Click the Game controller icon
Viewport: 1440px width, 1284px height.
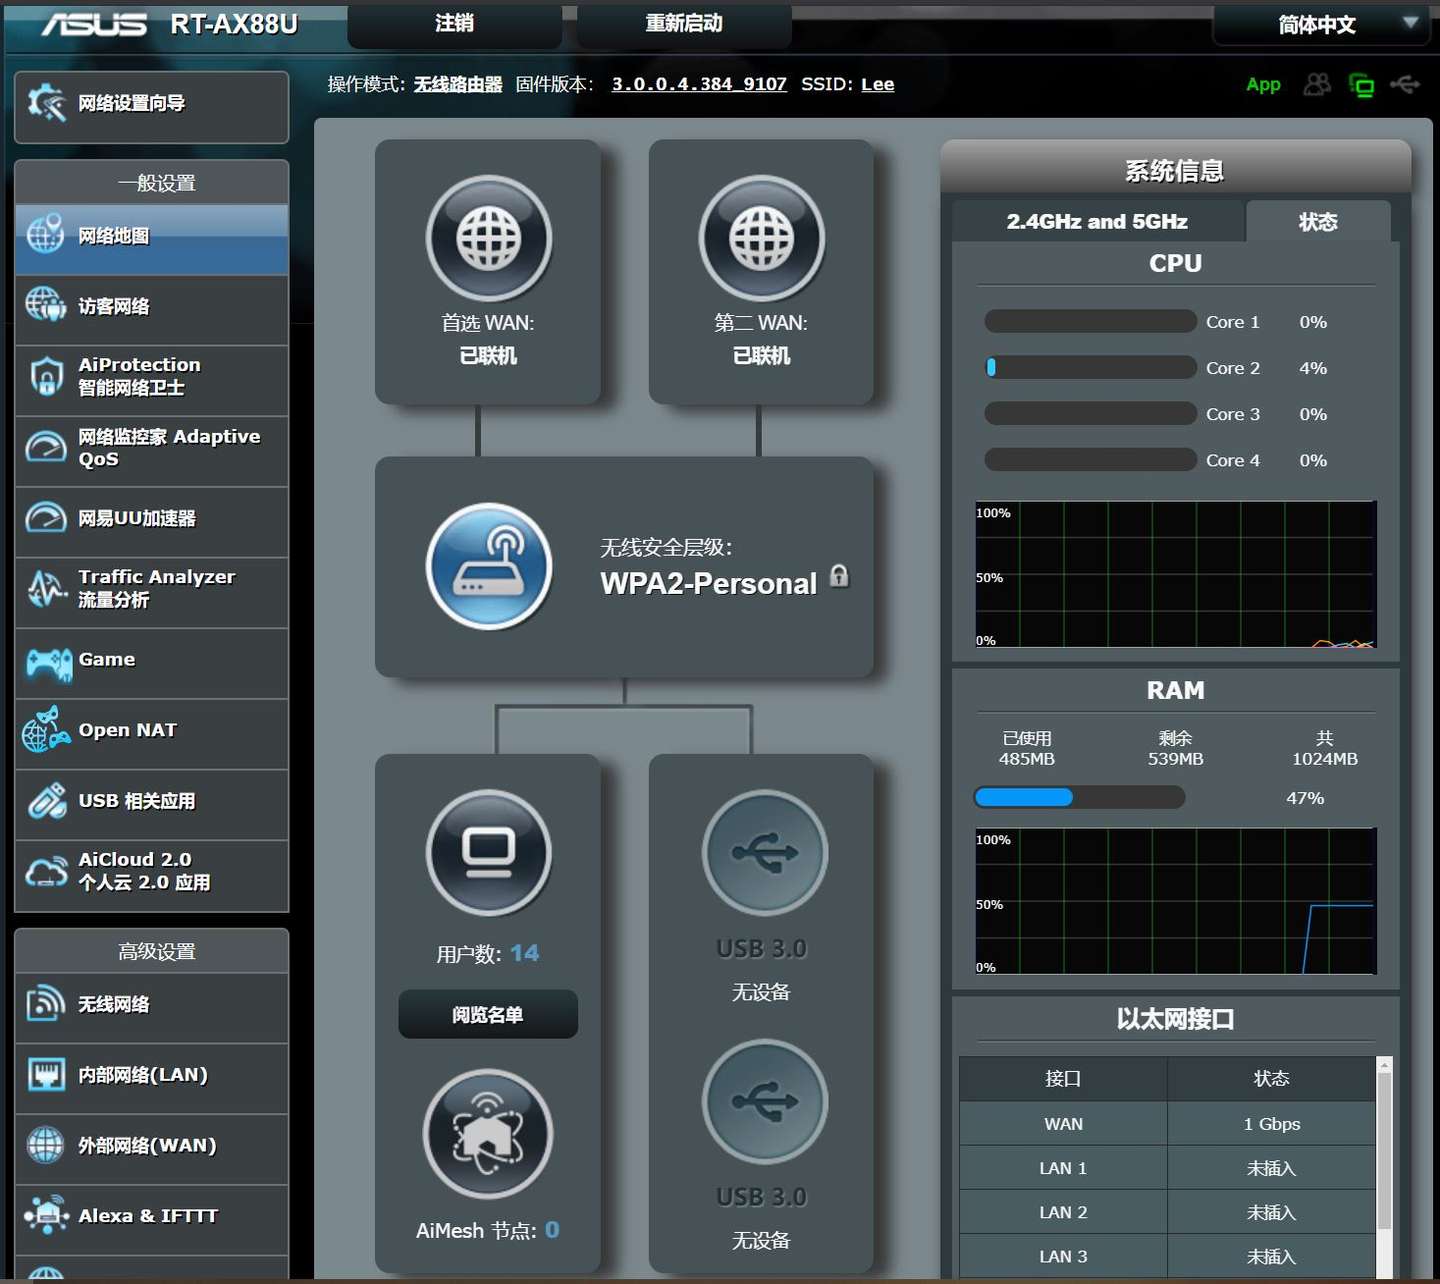(48, 663)
